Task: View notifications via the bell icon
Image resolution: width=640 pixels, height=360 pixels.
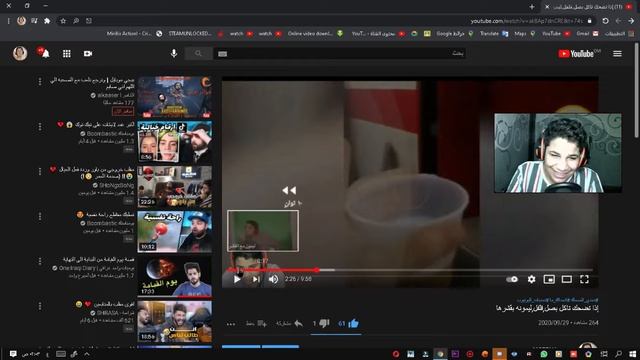Action: (44, 53)
